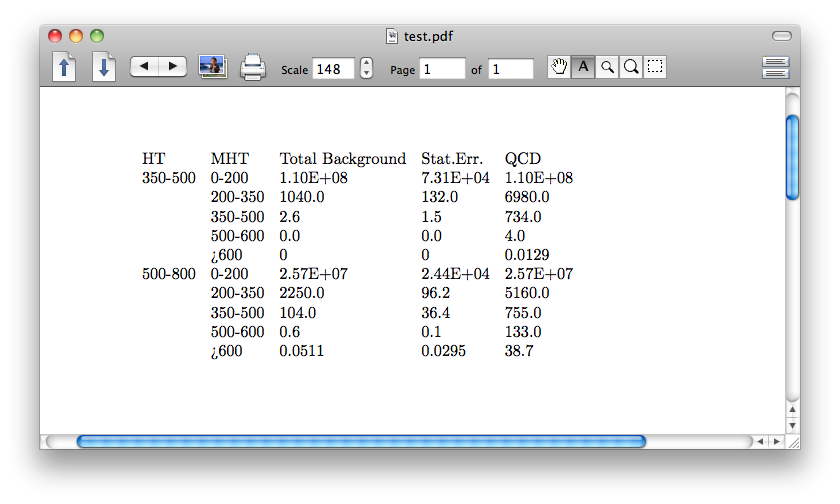Click the value '4.0' in QCD column

(515, 236)
